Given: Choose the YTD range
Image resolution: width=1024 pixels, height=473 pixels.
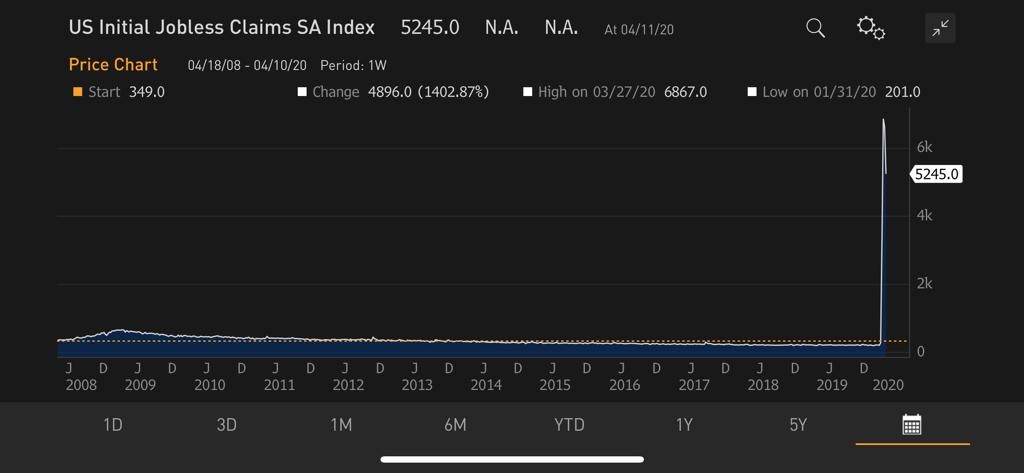Looking at the screenshot, I should (x=569, y=425).
